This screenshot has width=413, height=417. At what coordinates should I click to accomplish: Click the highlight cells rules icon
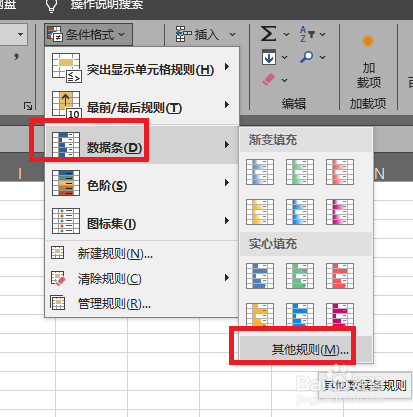click(66, 67)
